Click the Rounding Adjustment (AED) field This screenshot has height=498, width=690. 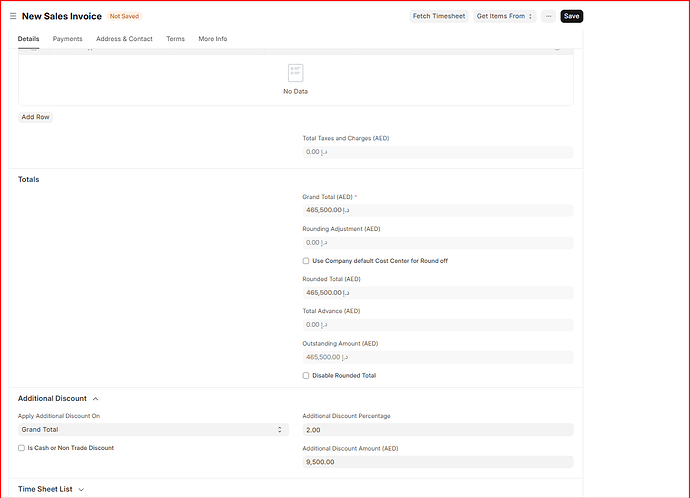pyautogui.click(x=438, y=243)
